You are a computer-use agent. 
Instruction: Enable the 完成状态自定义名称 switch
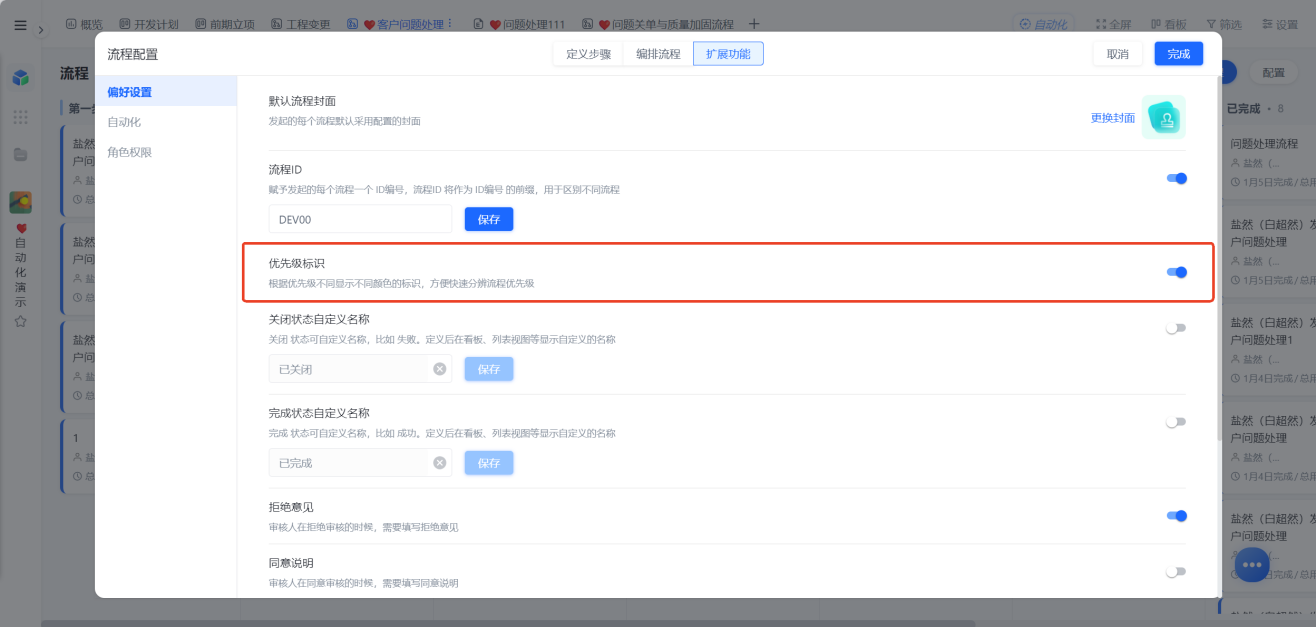[x=1176, y=422]
